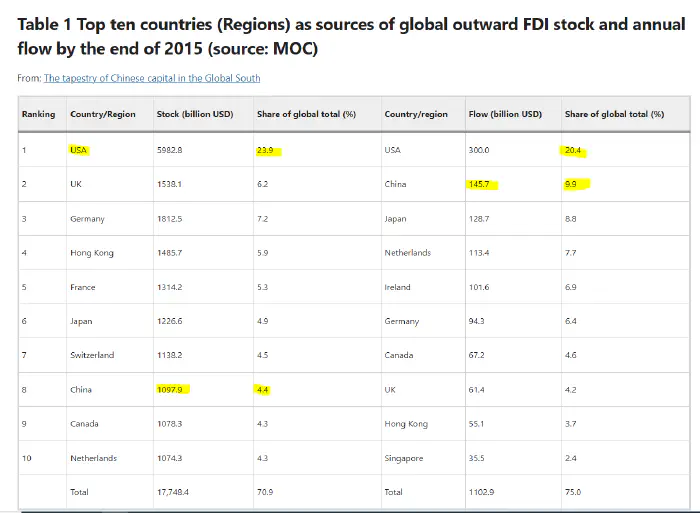700x513 pixels.
Task: Click highlighted China stock value 1097.9
Action: [x=173, y=389]
